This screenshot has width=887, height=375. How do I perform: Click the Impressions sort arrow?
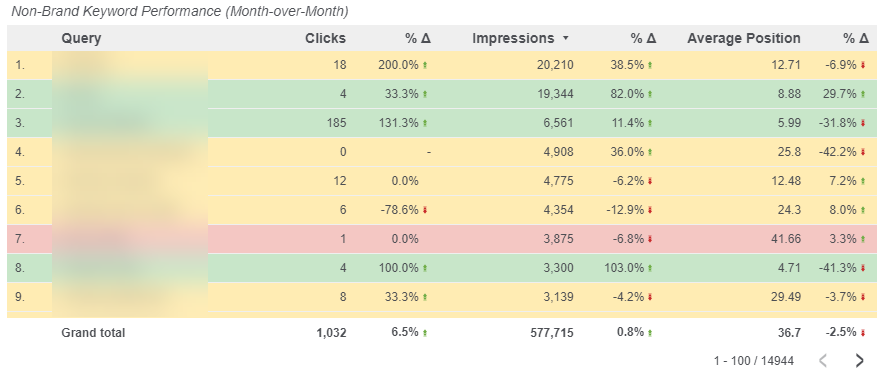pos(565,38)
